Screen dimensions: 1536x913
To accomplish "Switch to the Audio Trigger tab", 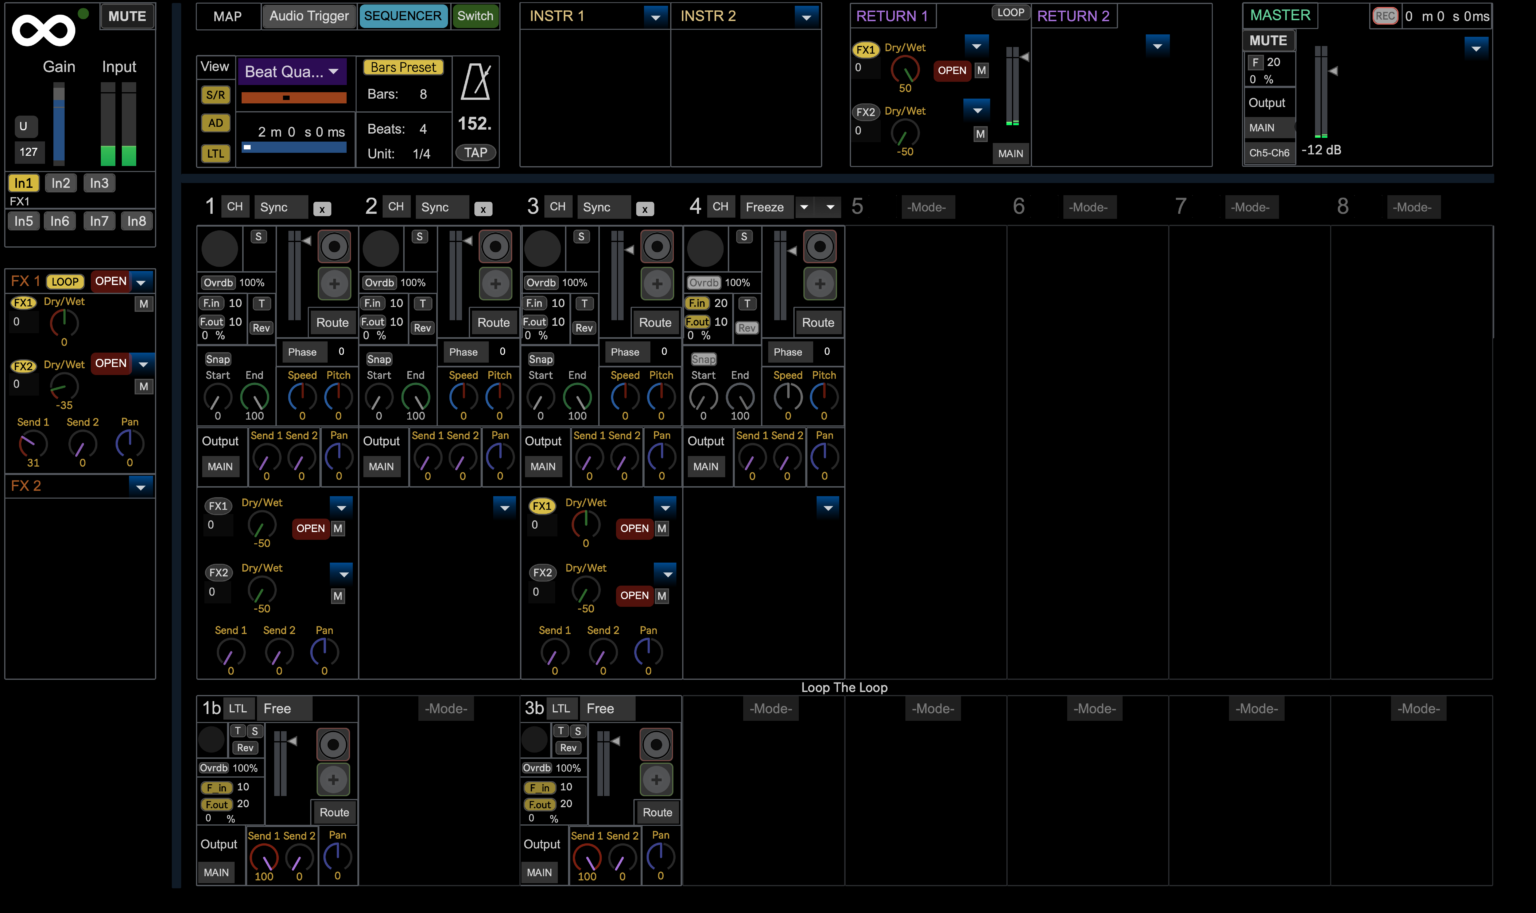I will click(x=308, y=16).
